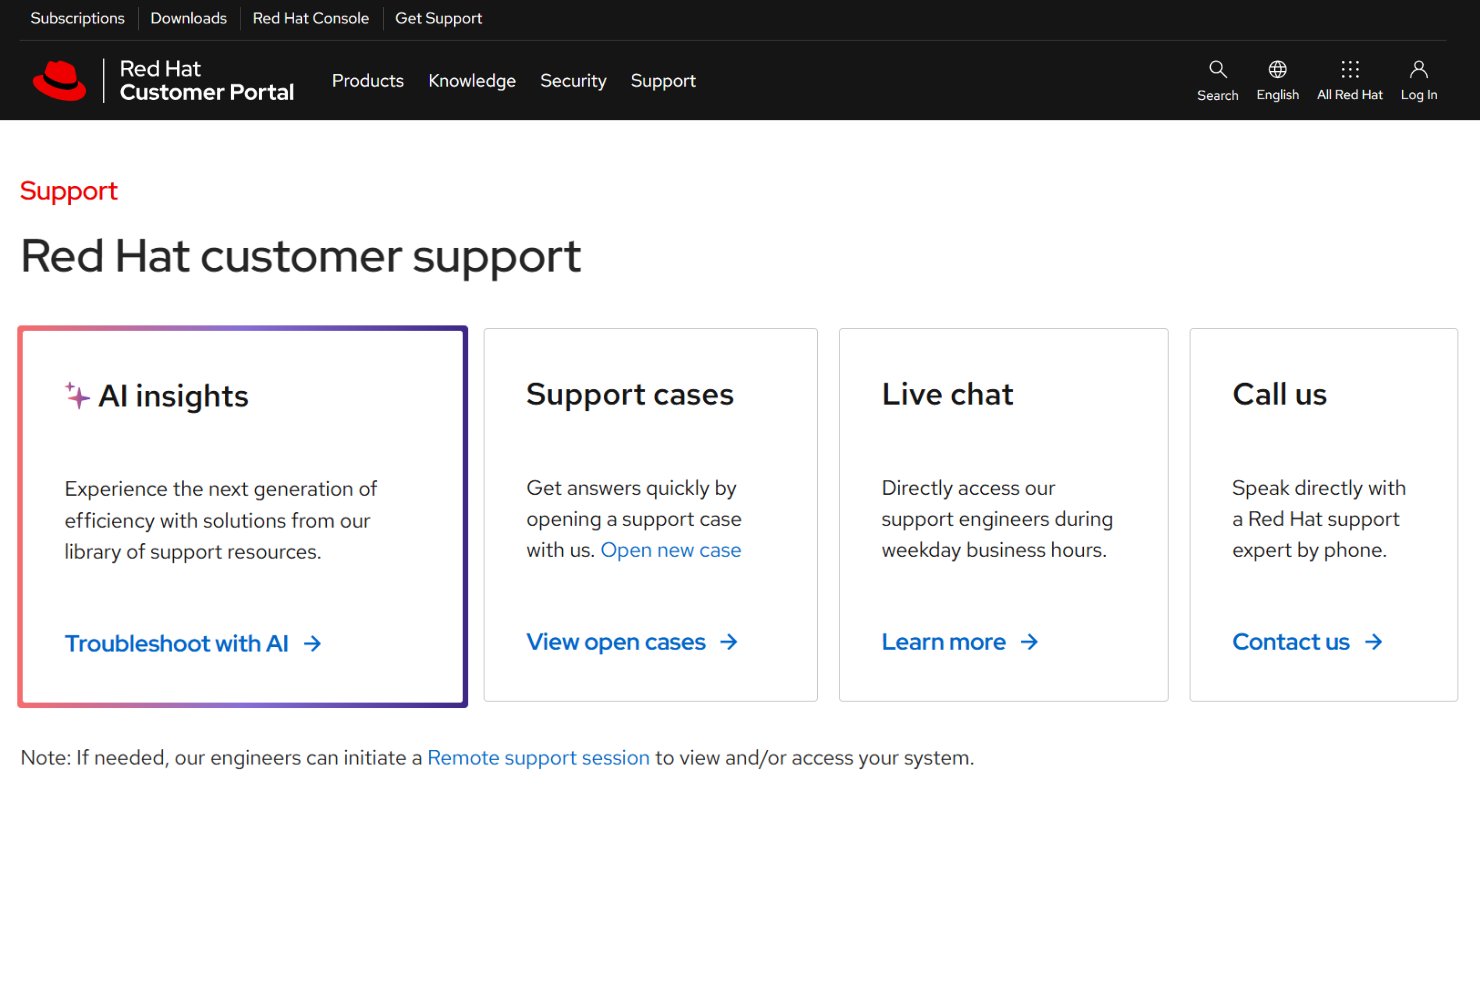Click text 'Experience the next generation of'
The width and height of the screenshot is (1480, 987).
(x=221, y=489)
